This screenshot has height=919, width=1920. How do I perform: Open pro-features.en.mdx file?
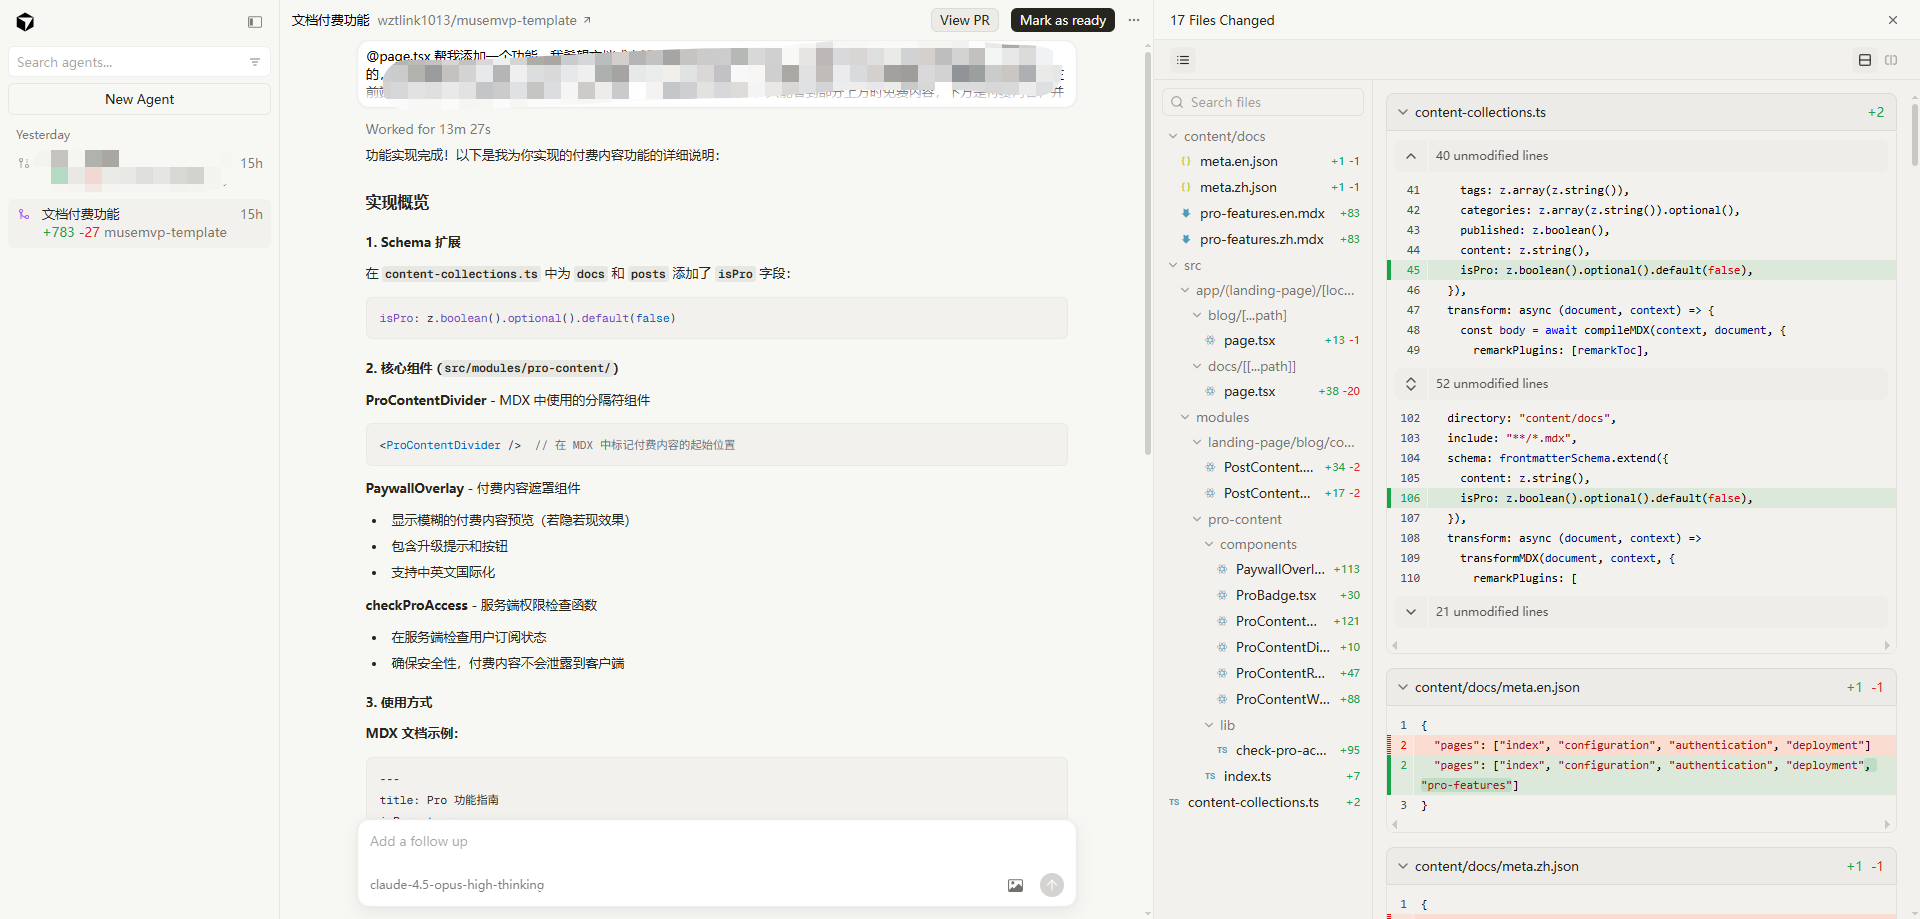tap(1264, 213)
